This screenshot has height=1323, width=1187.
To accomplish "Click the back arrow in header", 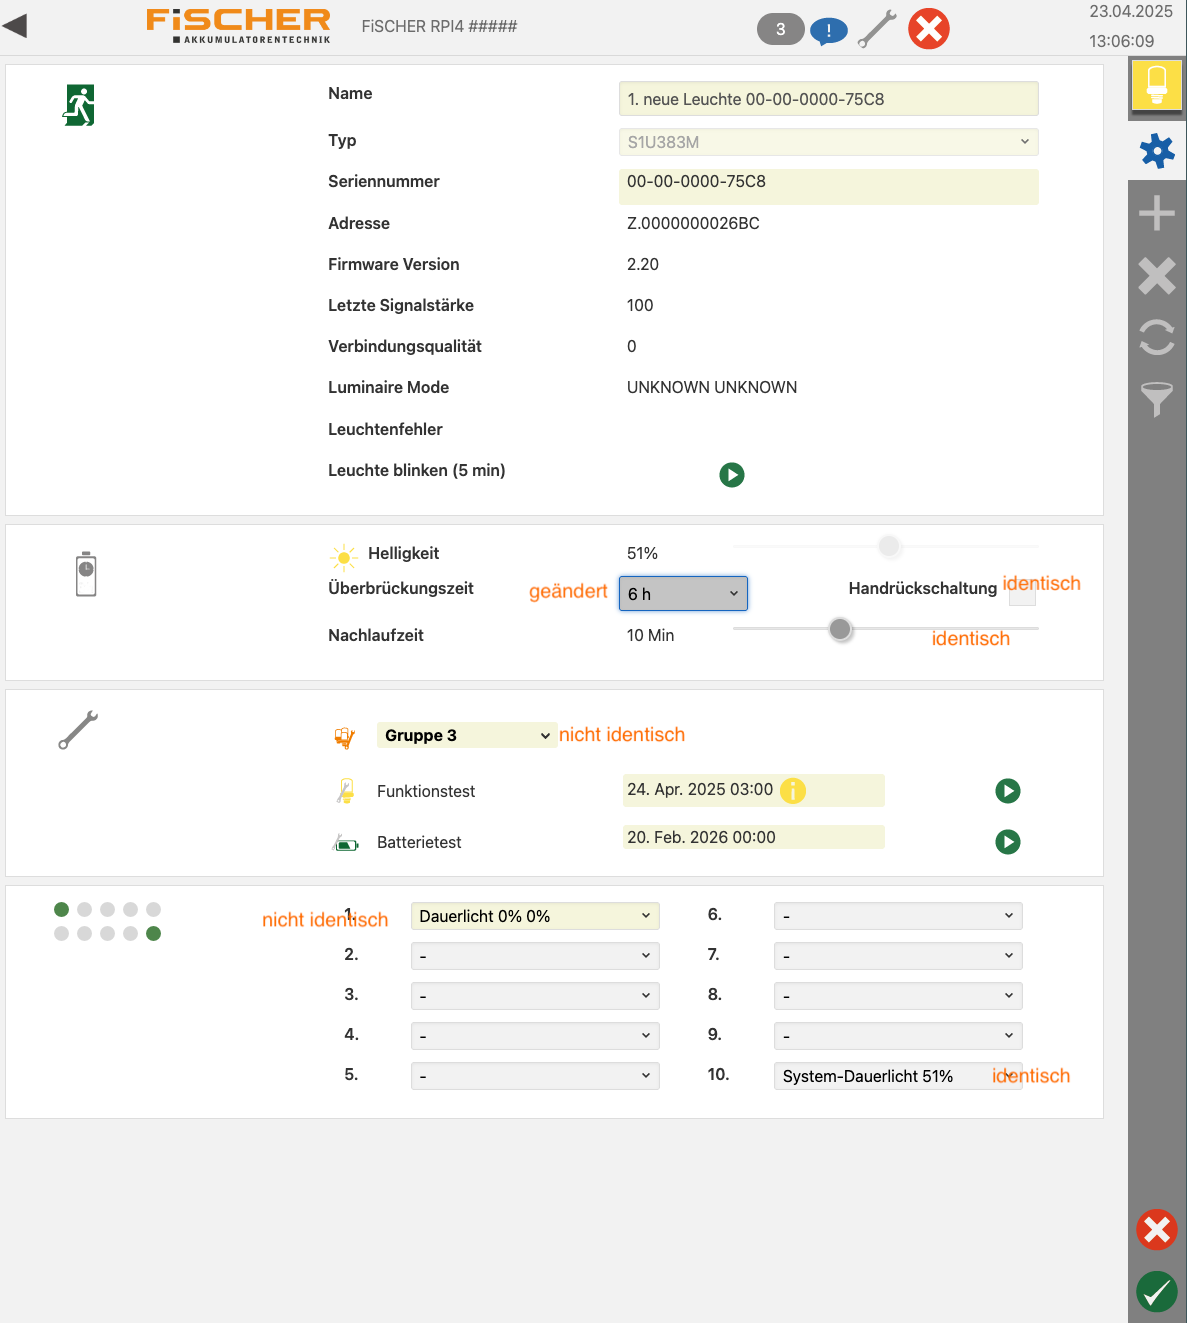I will coord(16,26).
